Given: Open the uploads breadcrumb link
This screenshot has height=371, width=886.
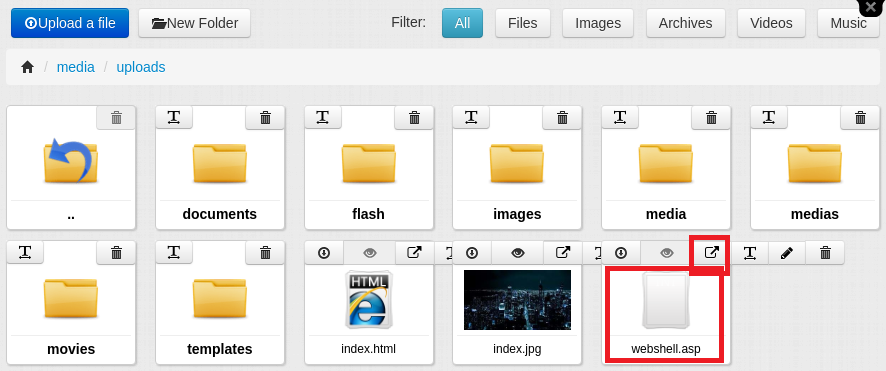Looking at the screenshot, I should pos(141,67).
